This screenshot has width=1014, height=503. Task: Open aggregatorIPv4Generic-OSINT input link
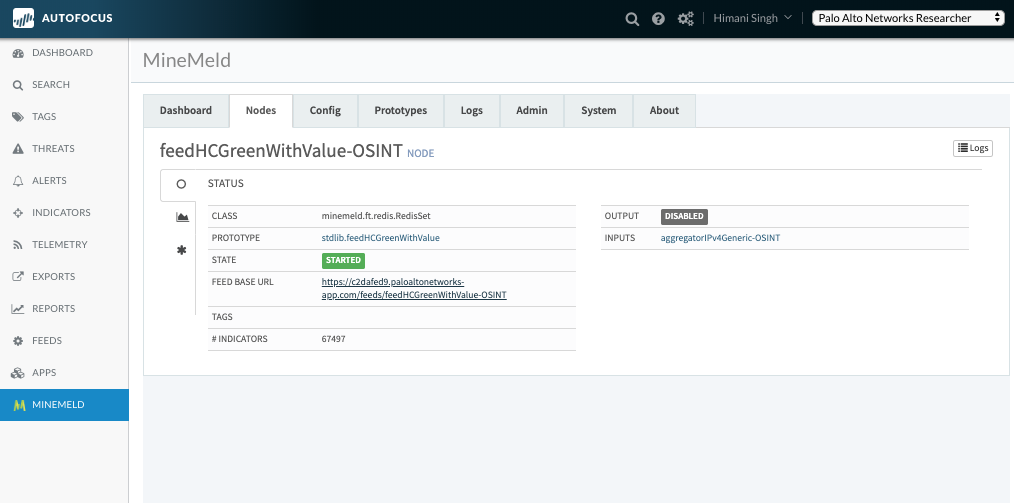(x=720, y=238)
